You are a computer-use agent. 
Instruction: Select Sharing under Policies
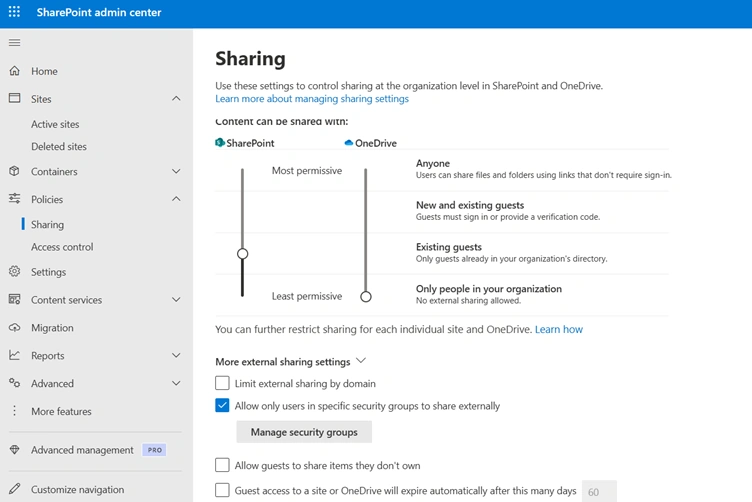[x=47, y=224]
